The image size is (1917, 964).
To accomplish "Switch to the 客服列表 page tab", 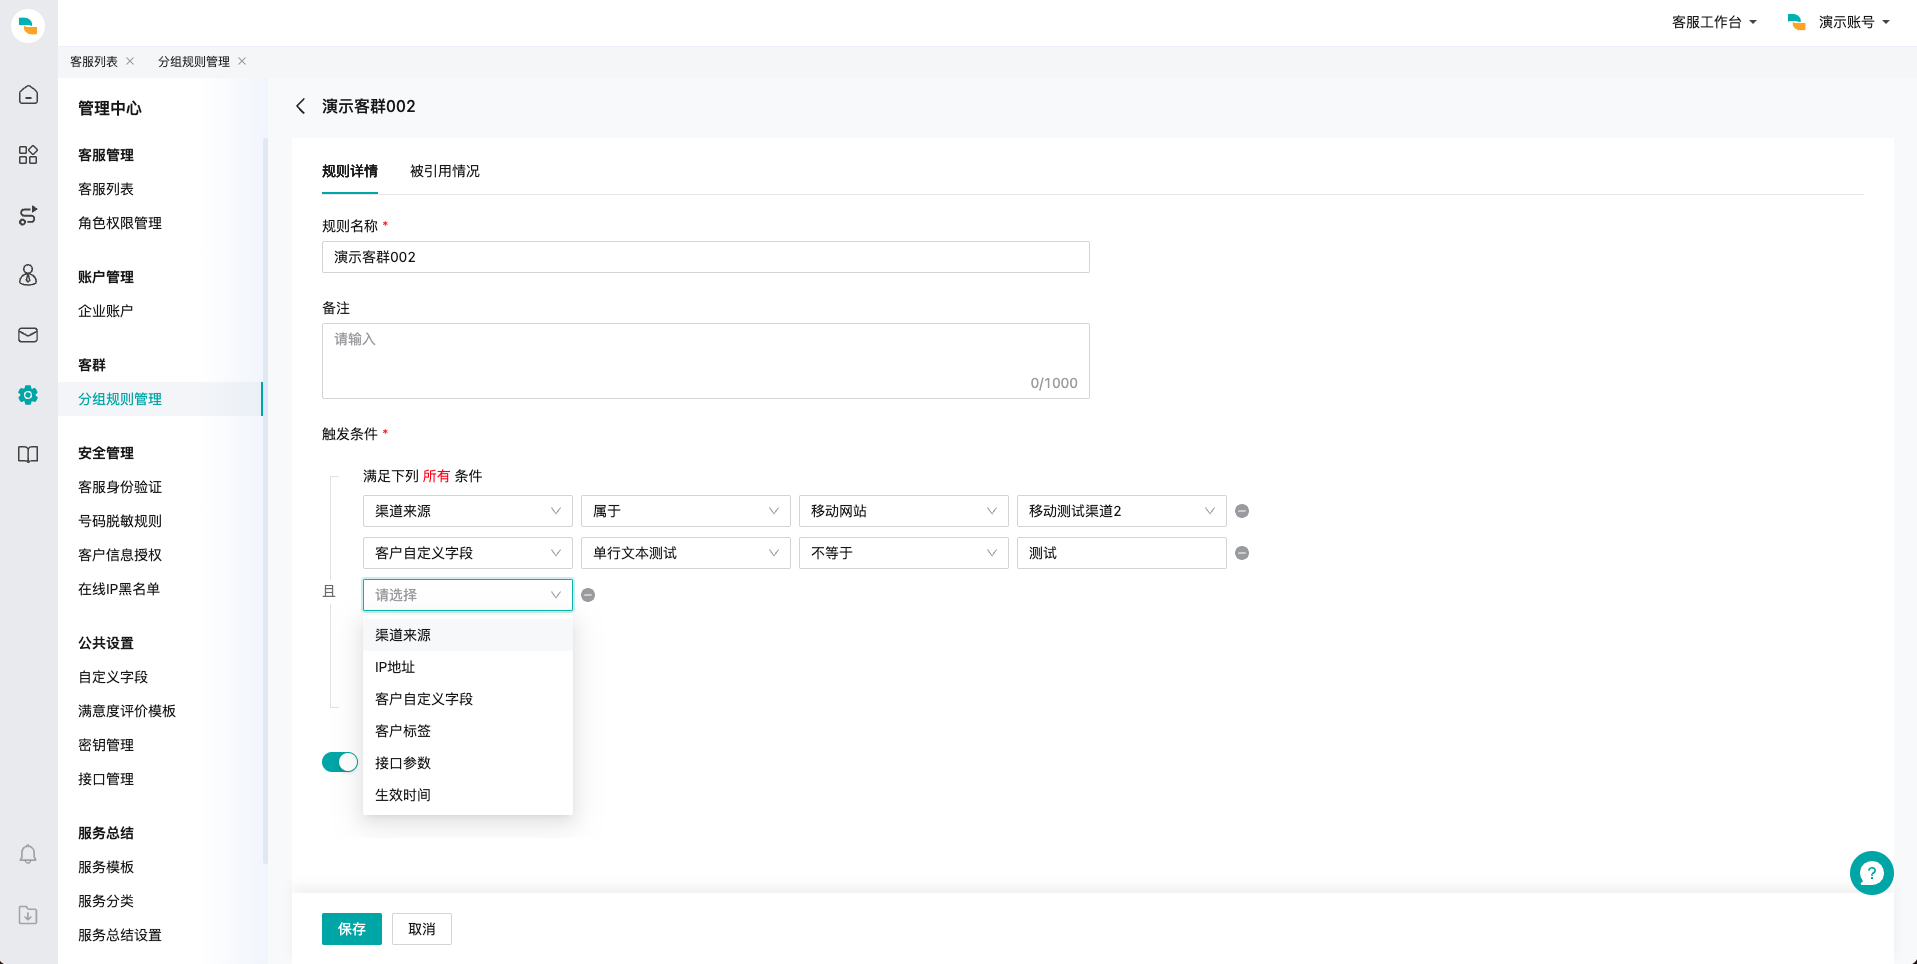I will tap(94, 61).
